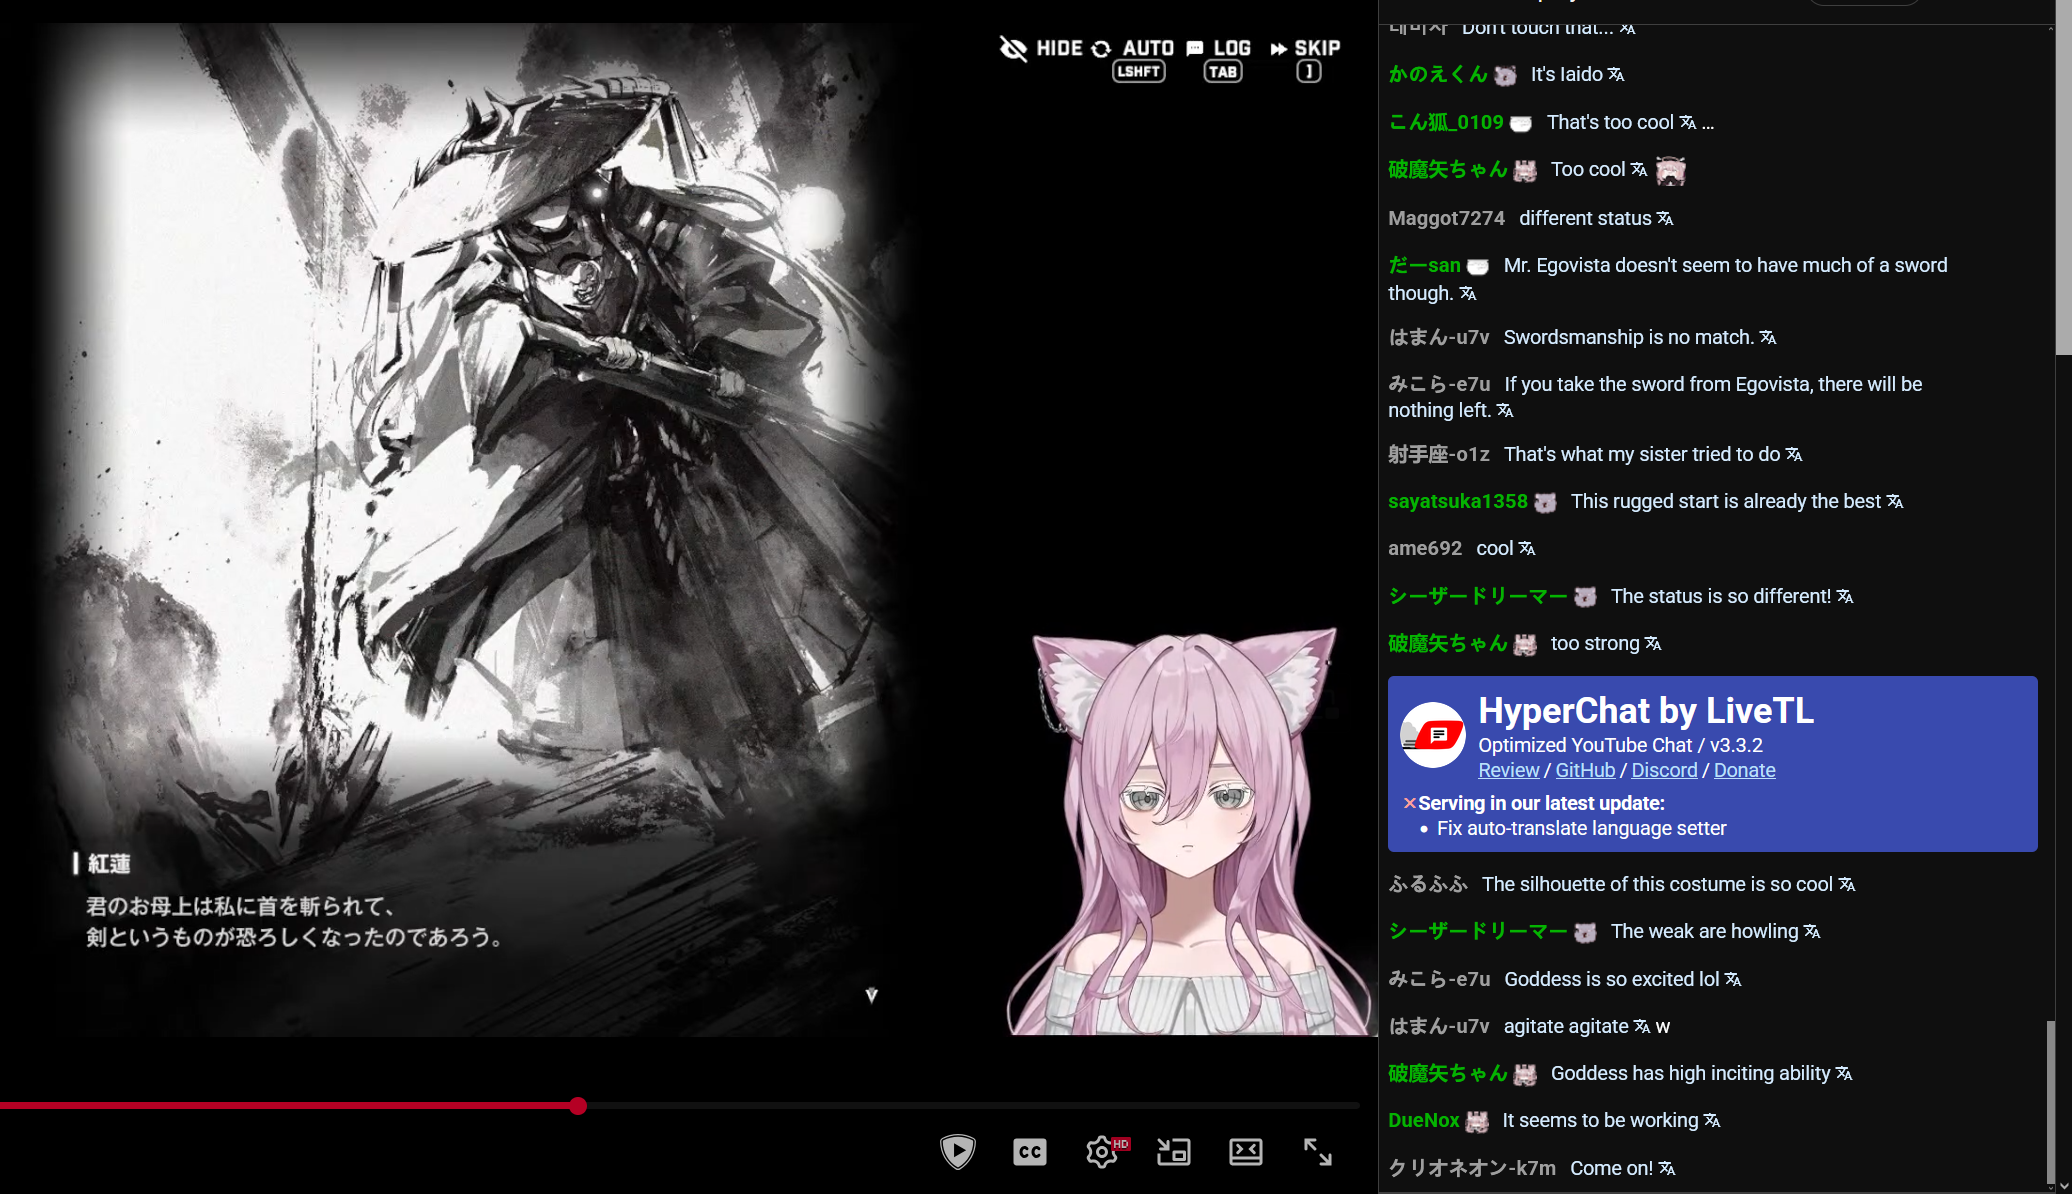The width and height of the screenshot is (2072, 1194).
Task: Select chat author name "ふるふふ"
Action: pyautogui.click(x=1428, y=885)
